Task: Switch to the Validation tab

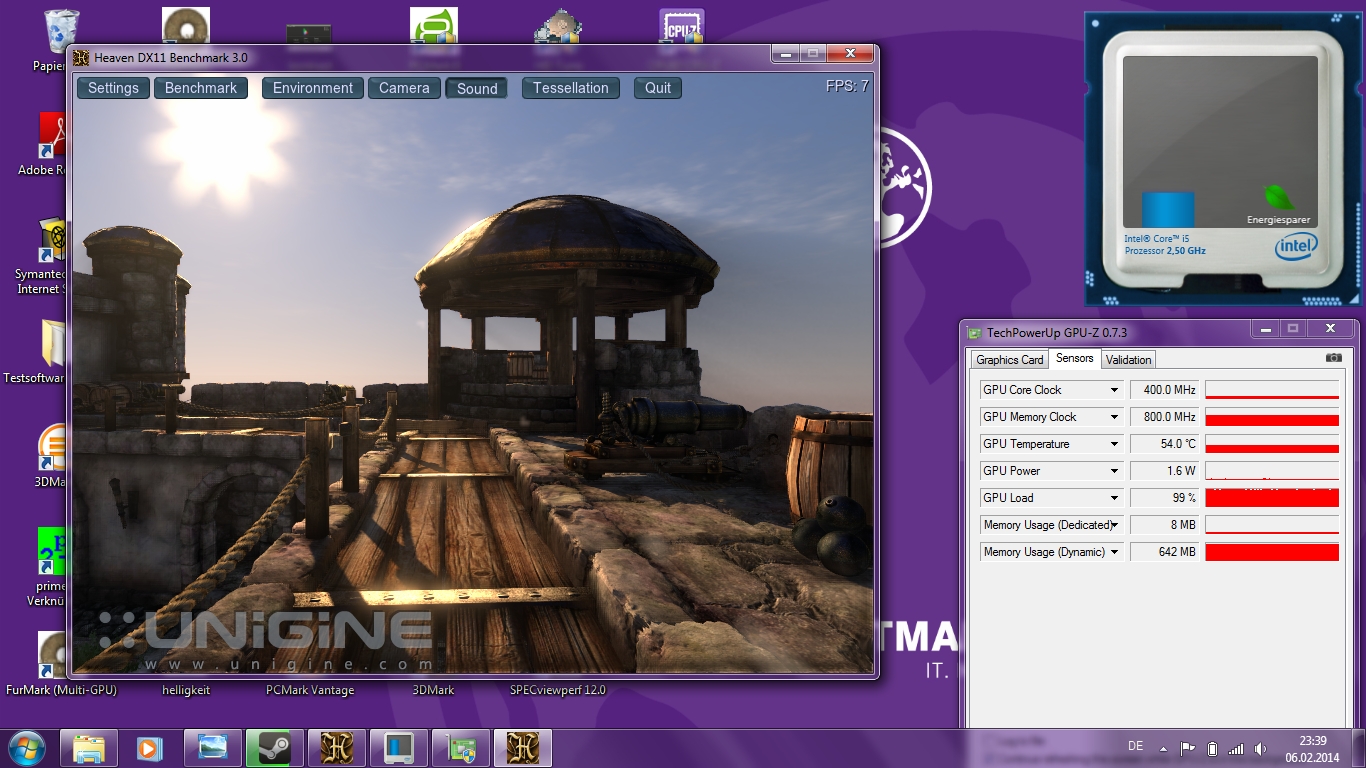Action: 1128,360
